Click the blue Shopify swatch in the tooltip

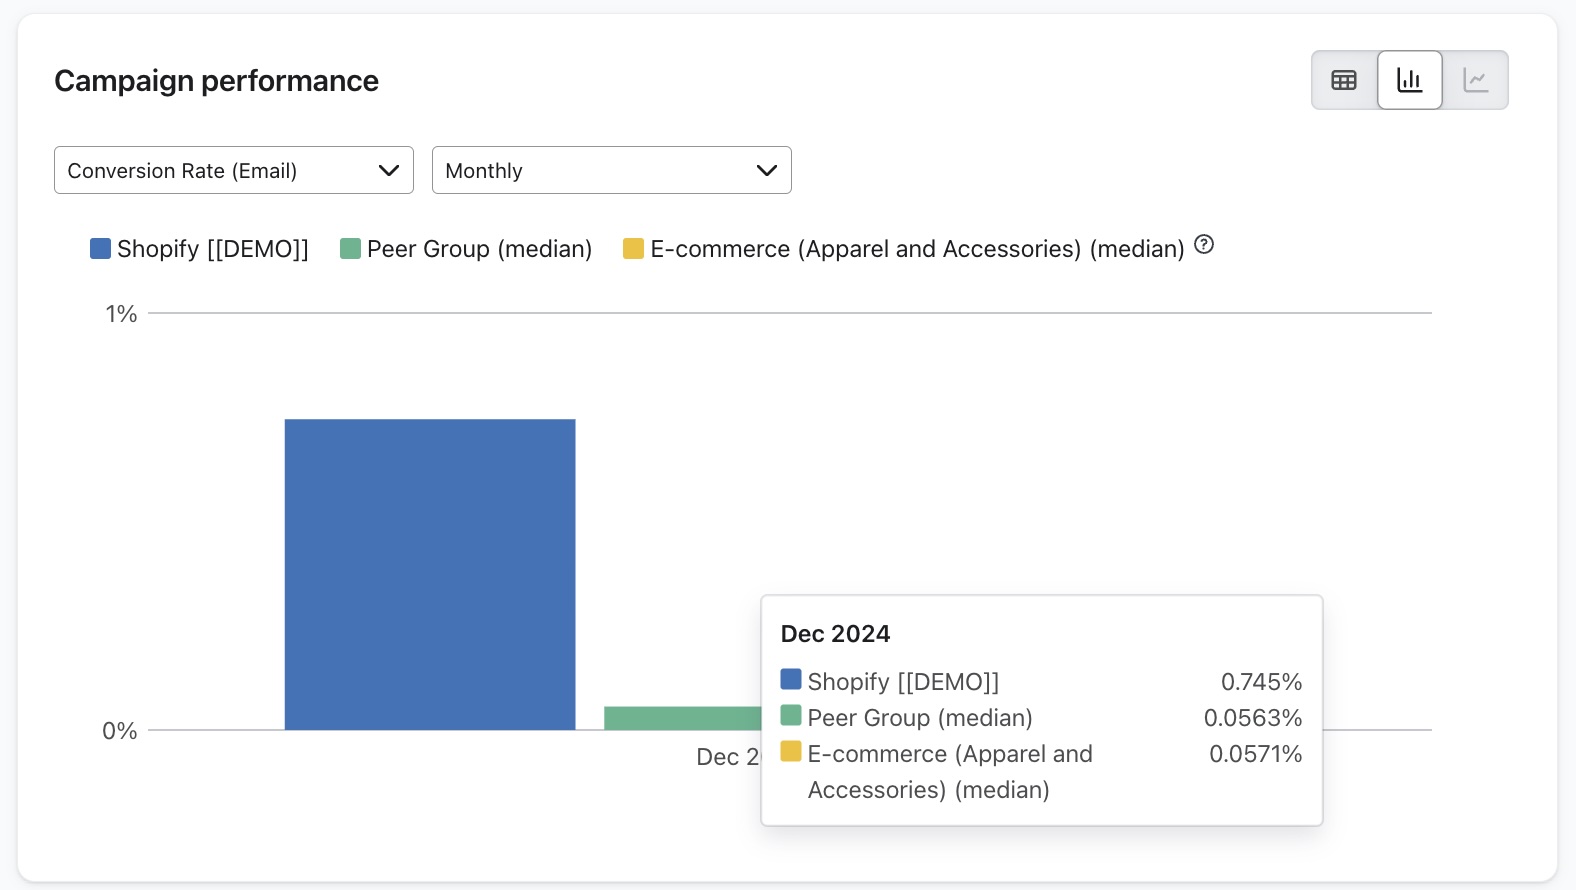pyautogui.click(x=791, y=680)
